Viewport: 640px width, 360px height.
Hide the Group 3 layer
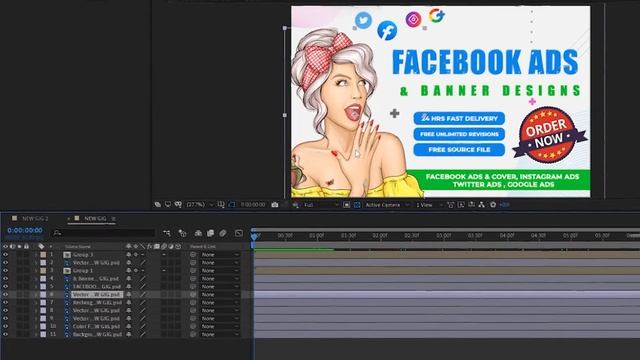point(6,255)
